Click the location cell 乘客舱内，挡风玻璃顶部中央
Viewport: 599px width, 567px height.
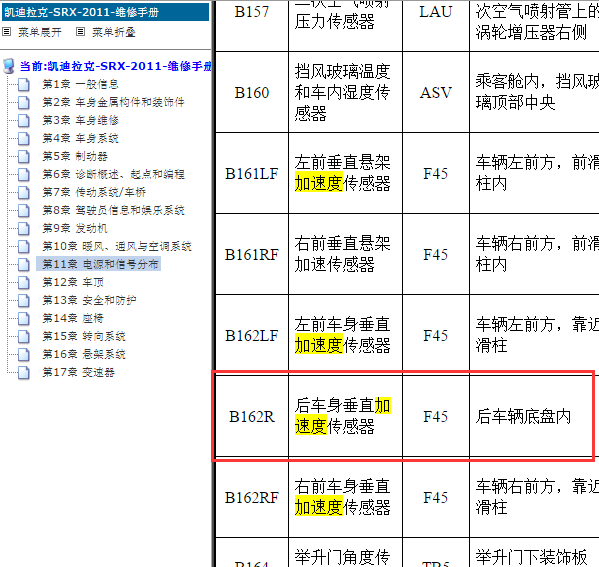[x=534, y=92]
